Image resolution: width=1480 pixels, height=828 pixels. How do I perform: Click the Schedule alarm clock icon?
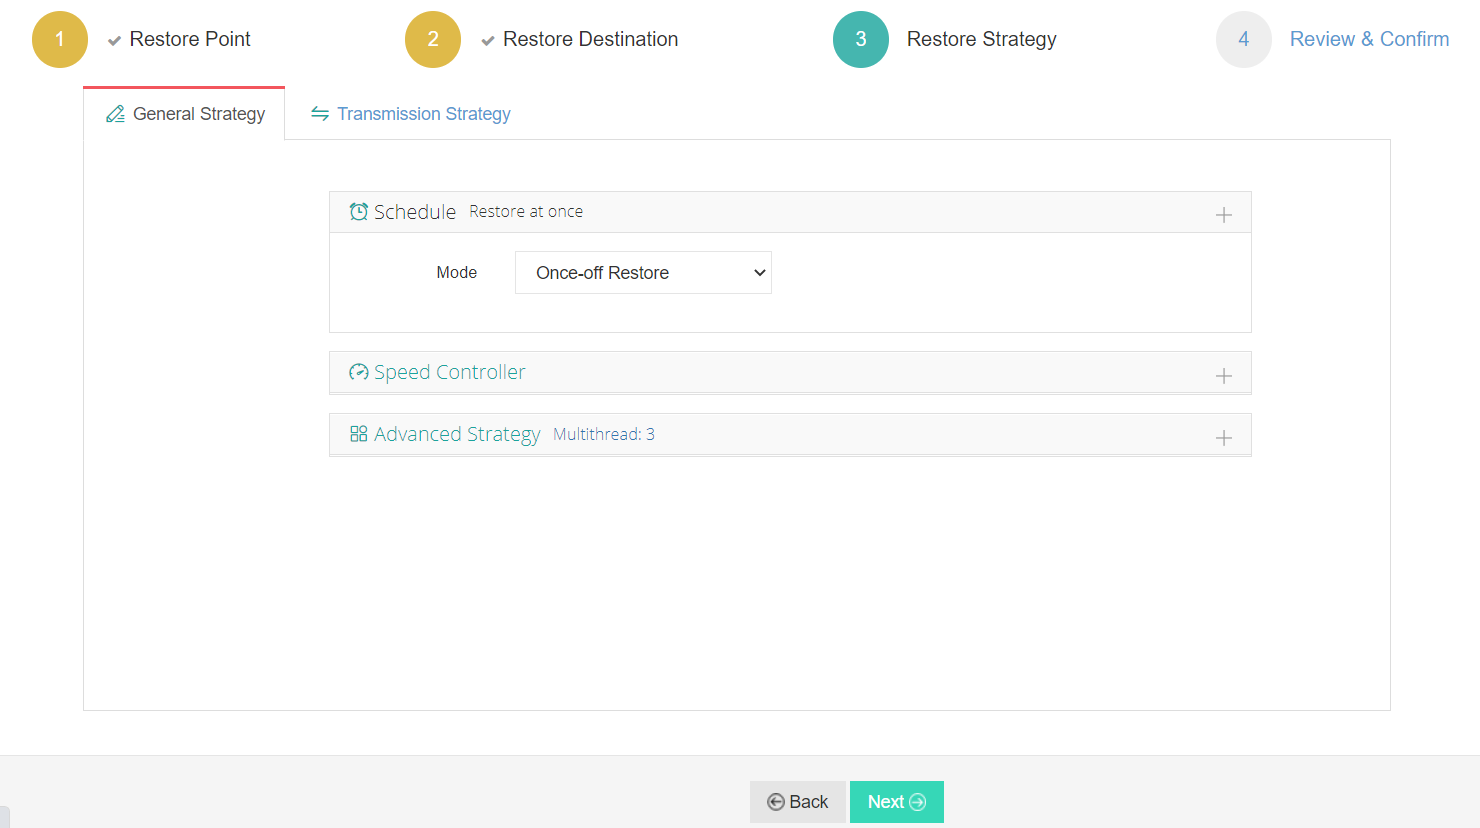click(x=359, y=212)
